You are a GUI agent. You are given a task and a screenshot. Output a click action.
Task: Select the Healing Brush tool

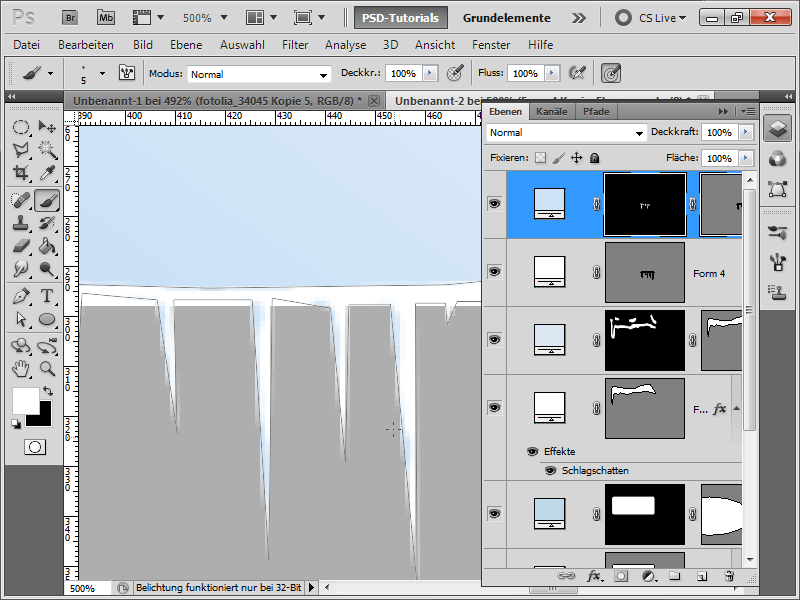coord(21,200)
